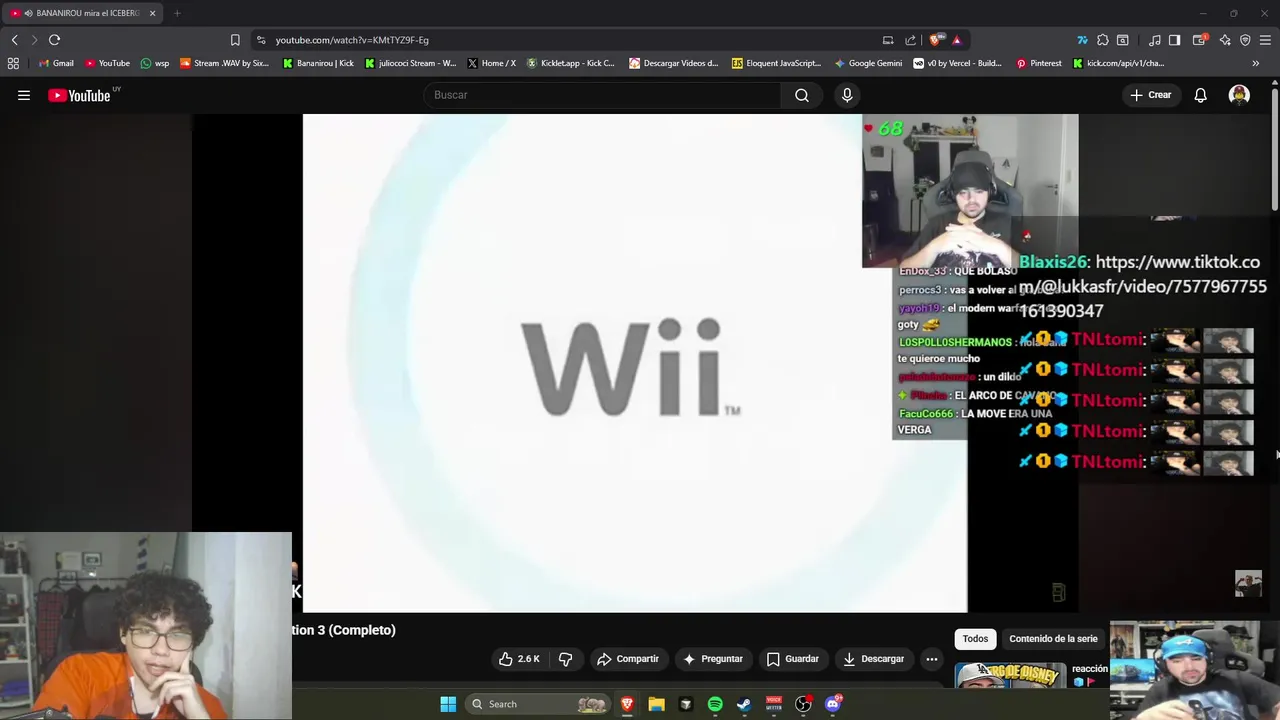Image resolution: width=1280 pixels, height=720 pixels.
Task: Open site settings icon in address bar
Action: [x=261, y=40]
